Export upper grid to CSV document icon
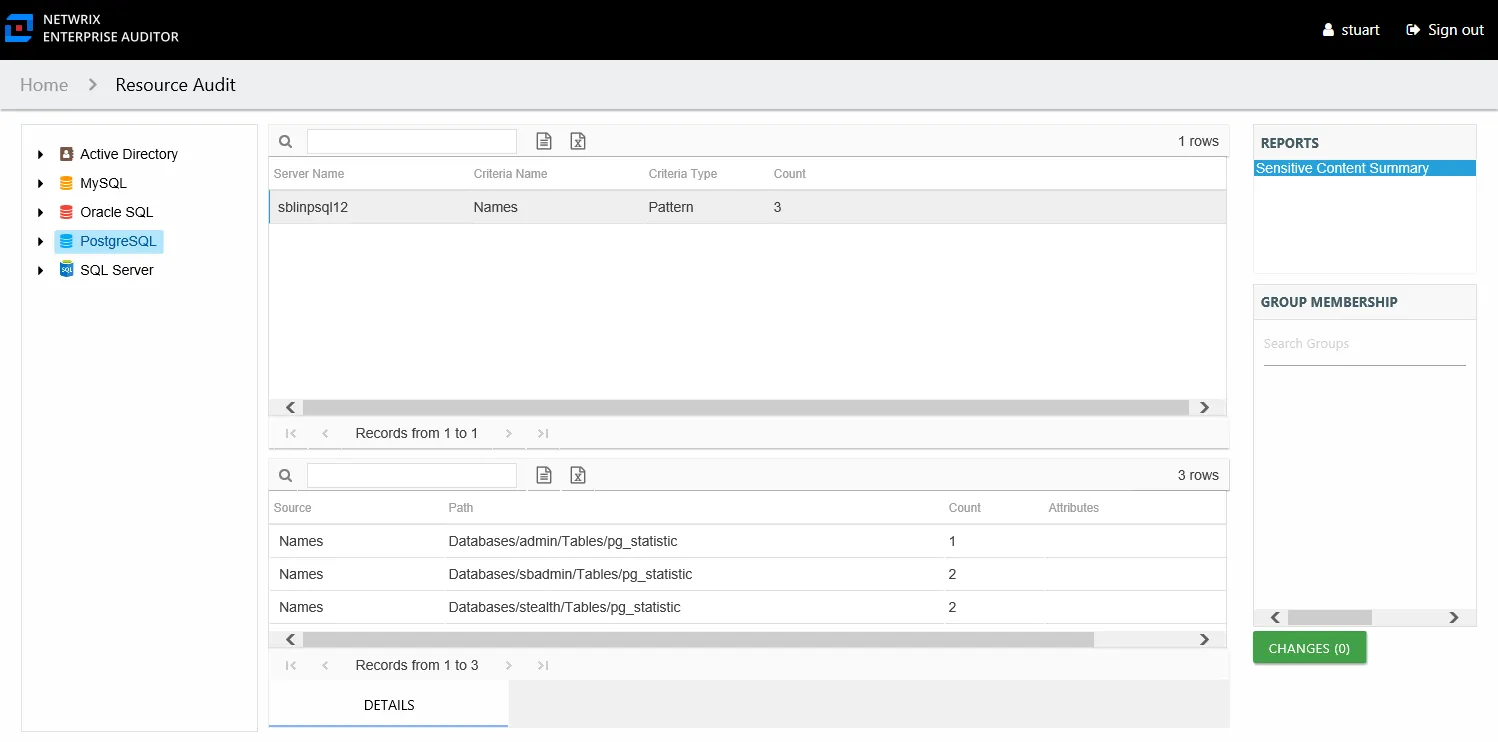The width and height of the screenshot is (1498, 742). click(x=544, y=141)
